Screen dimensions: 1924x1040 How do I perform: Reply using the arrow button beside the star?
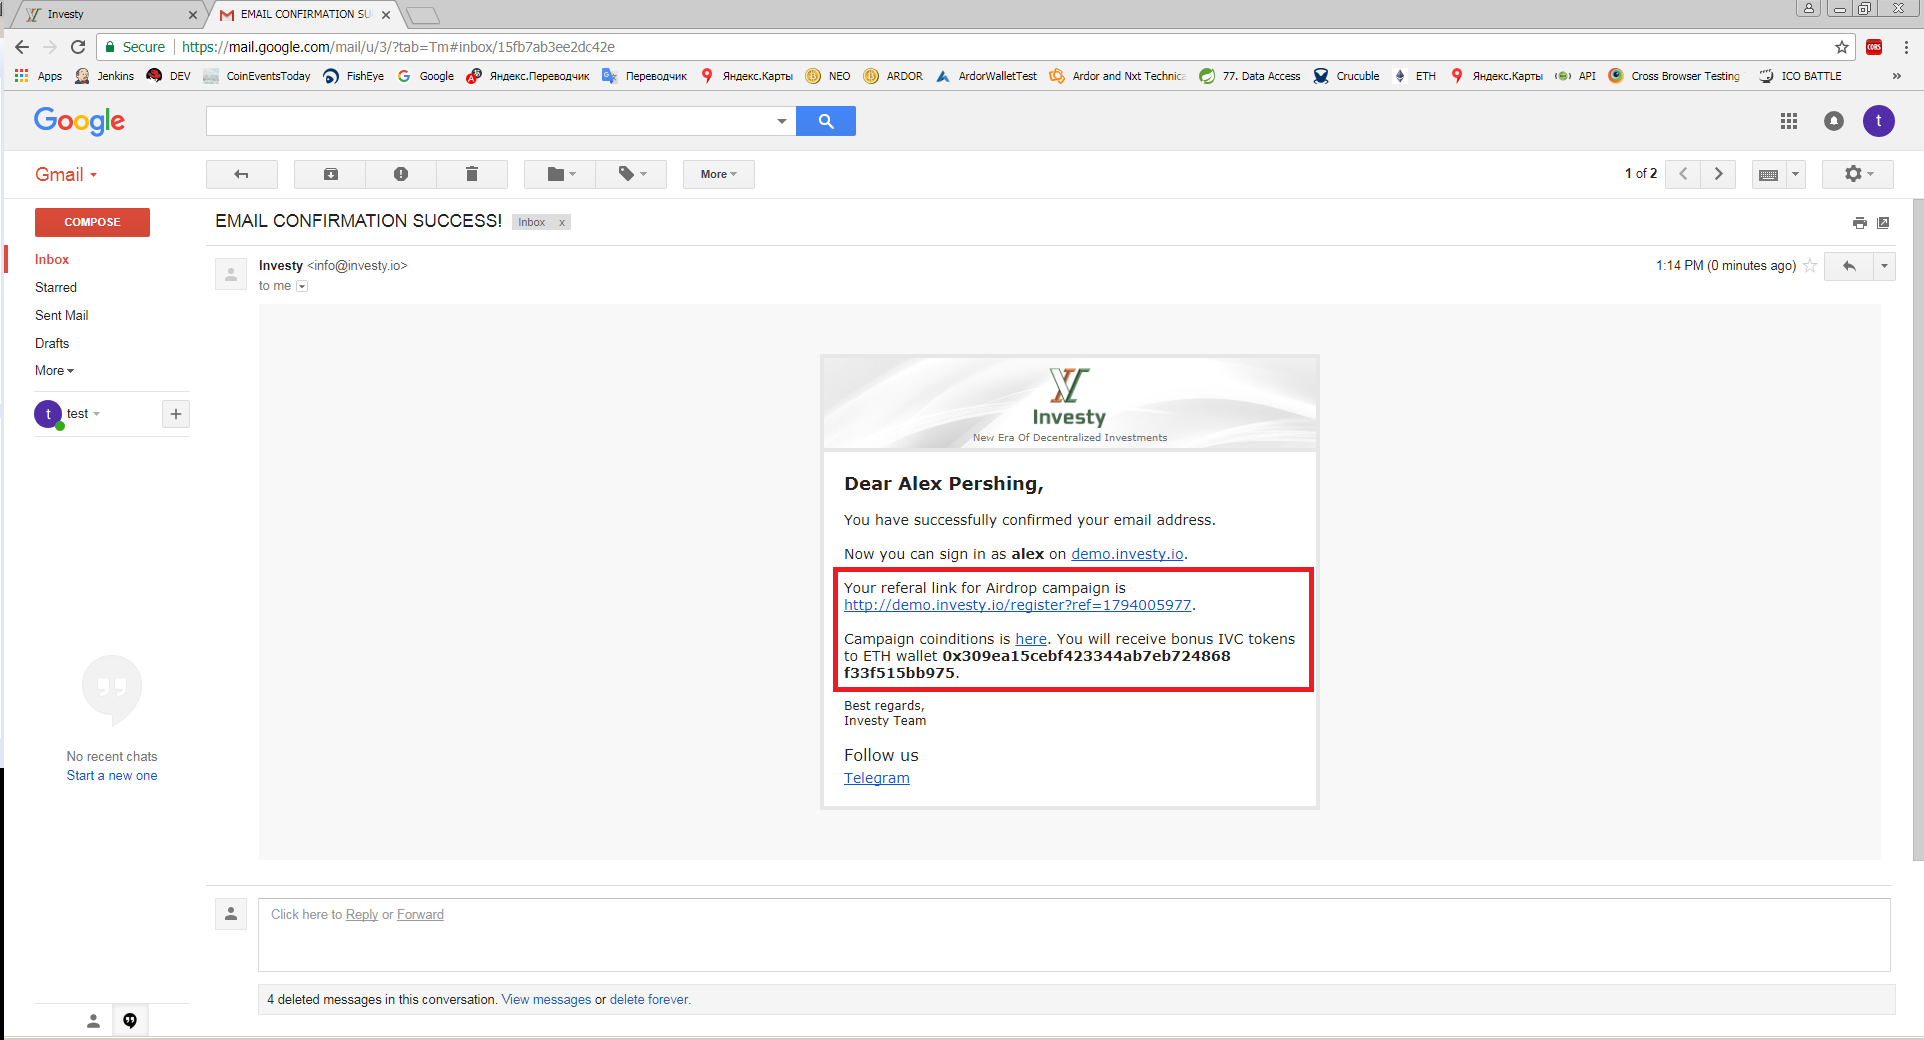1850,266
